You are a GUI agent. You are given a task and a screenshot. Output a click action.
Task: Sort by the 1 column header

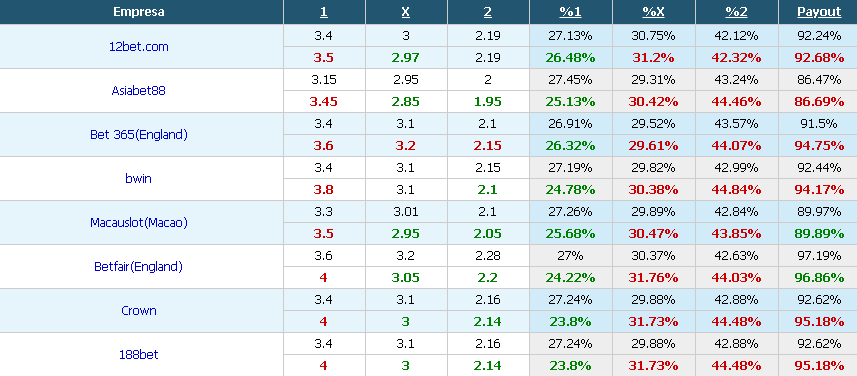(324, 12)
